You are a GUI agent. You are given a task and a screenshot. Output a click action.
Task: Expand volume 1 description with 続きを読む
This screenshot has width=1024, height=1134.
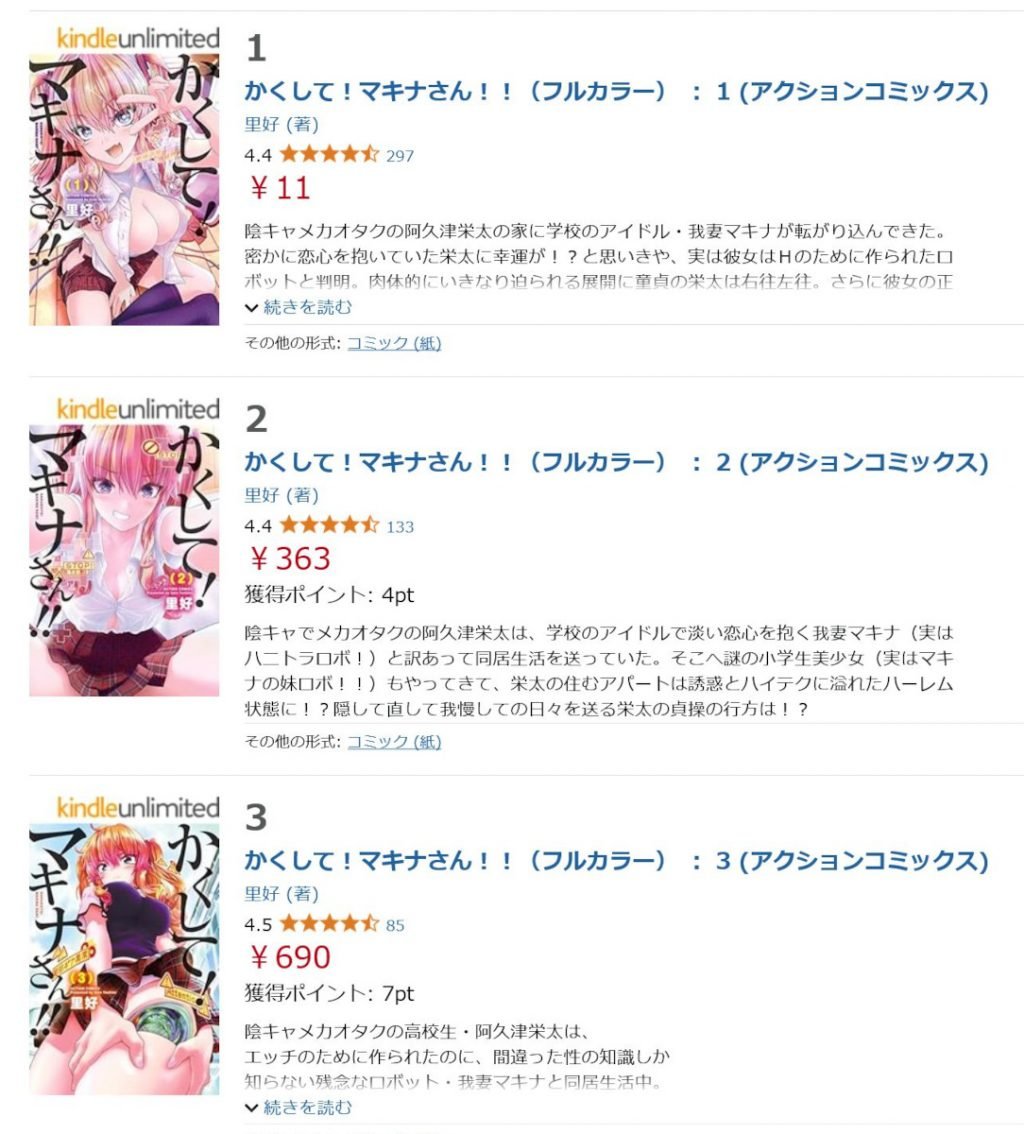(x=299, y=307)
